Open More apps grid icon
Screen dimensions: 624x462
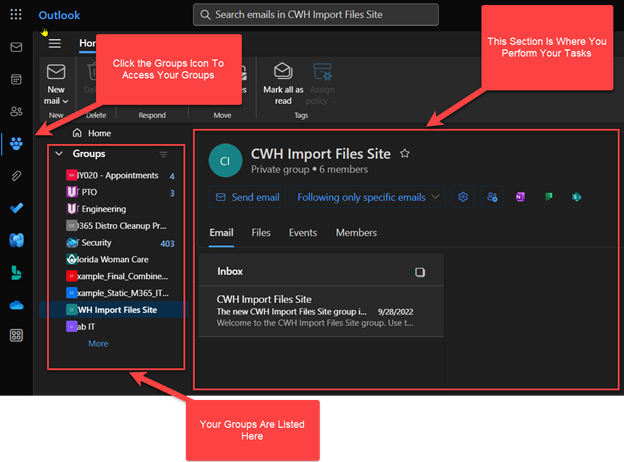pyautogui.click(x=16, y=335)
